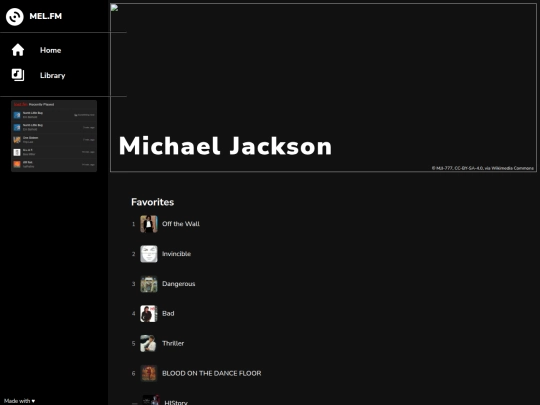The height and width of the screenshot is (405, 540).
Task: Select the Invincible album title
Action: pyautogui.click(x=176, y=254)
